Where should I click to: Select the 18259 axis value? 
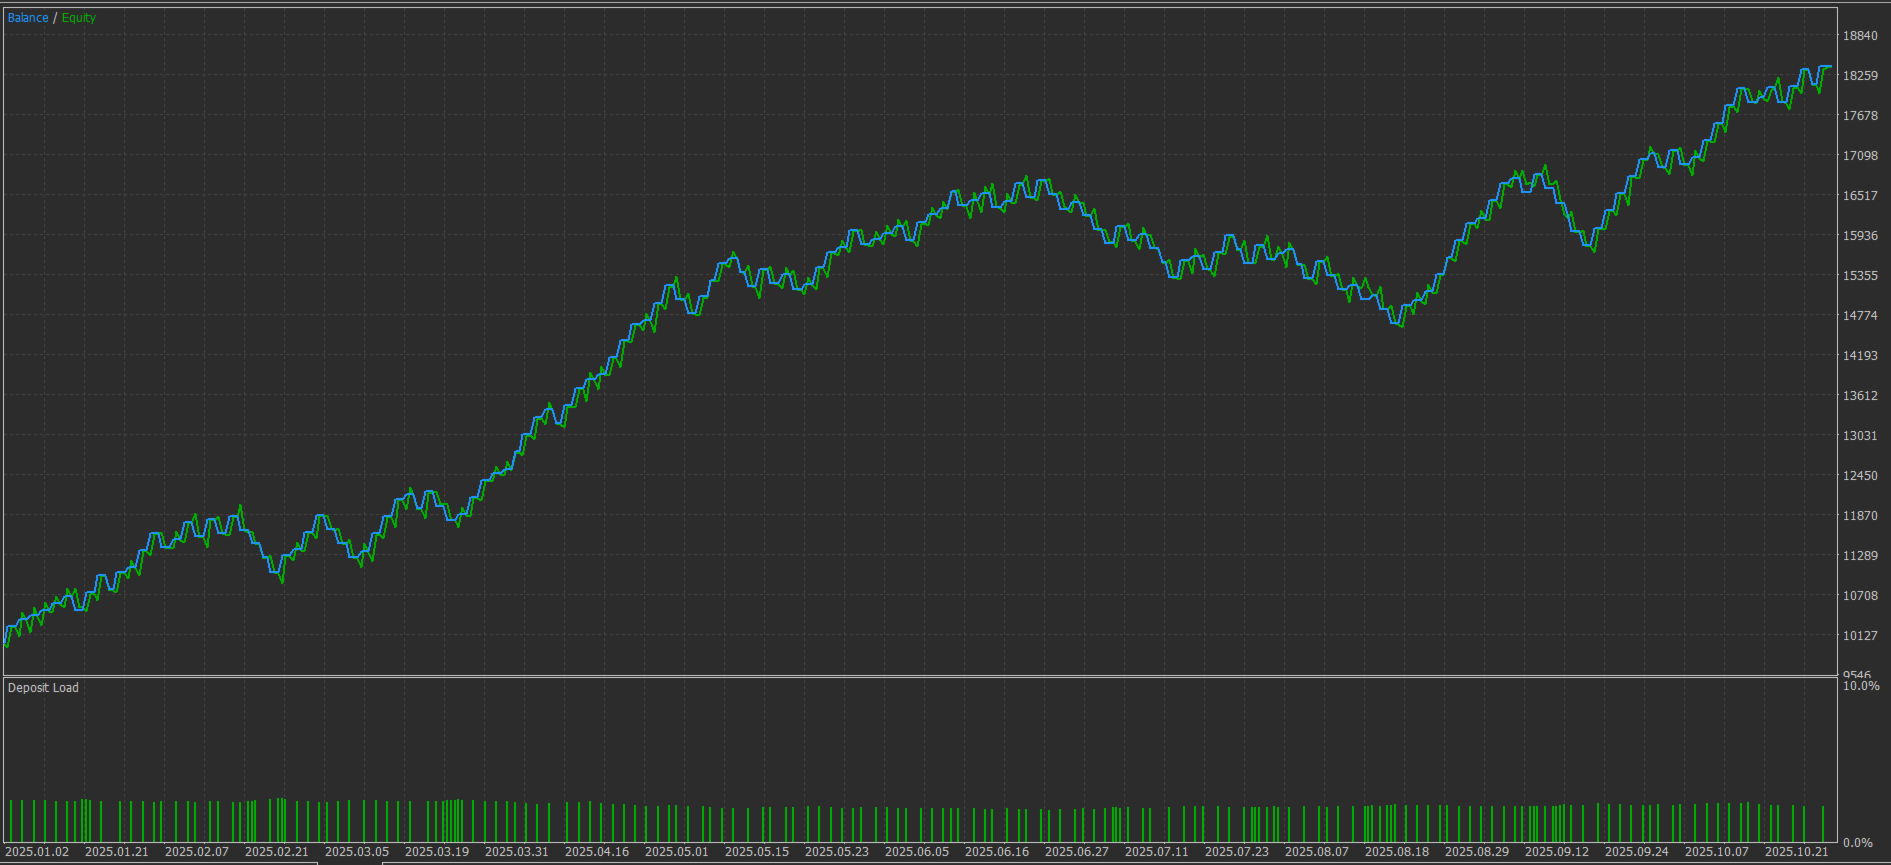1860,76
